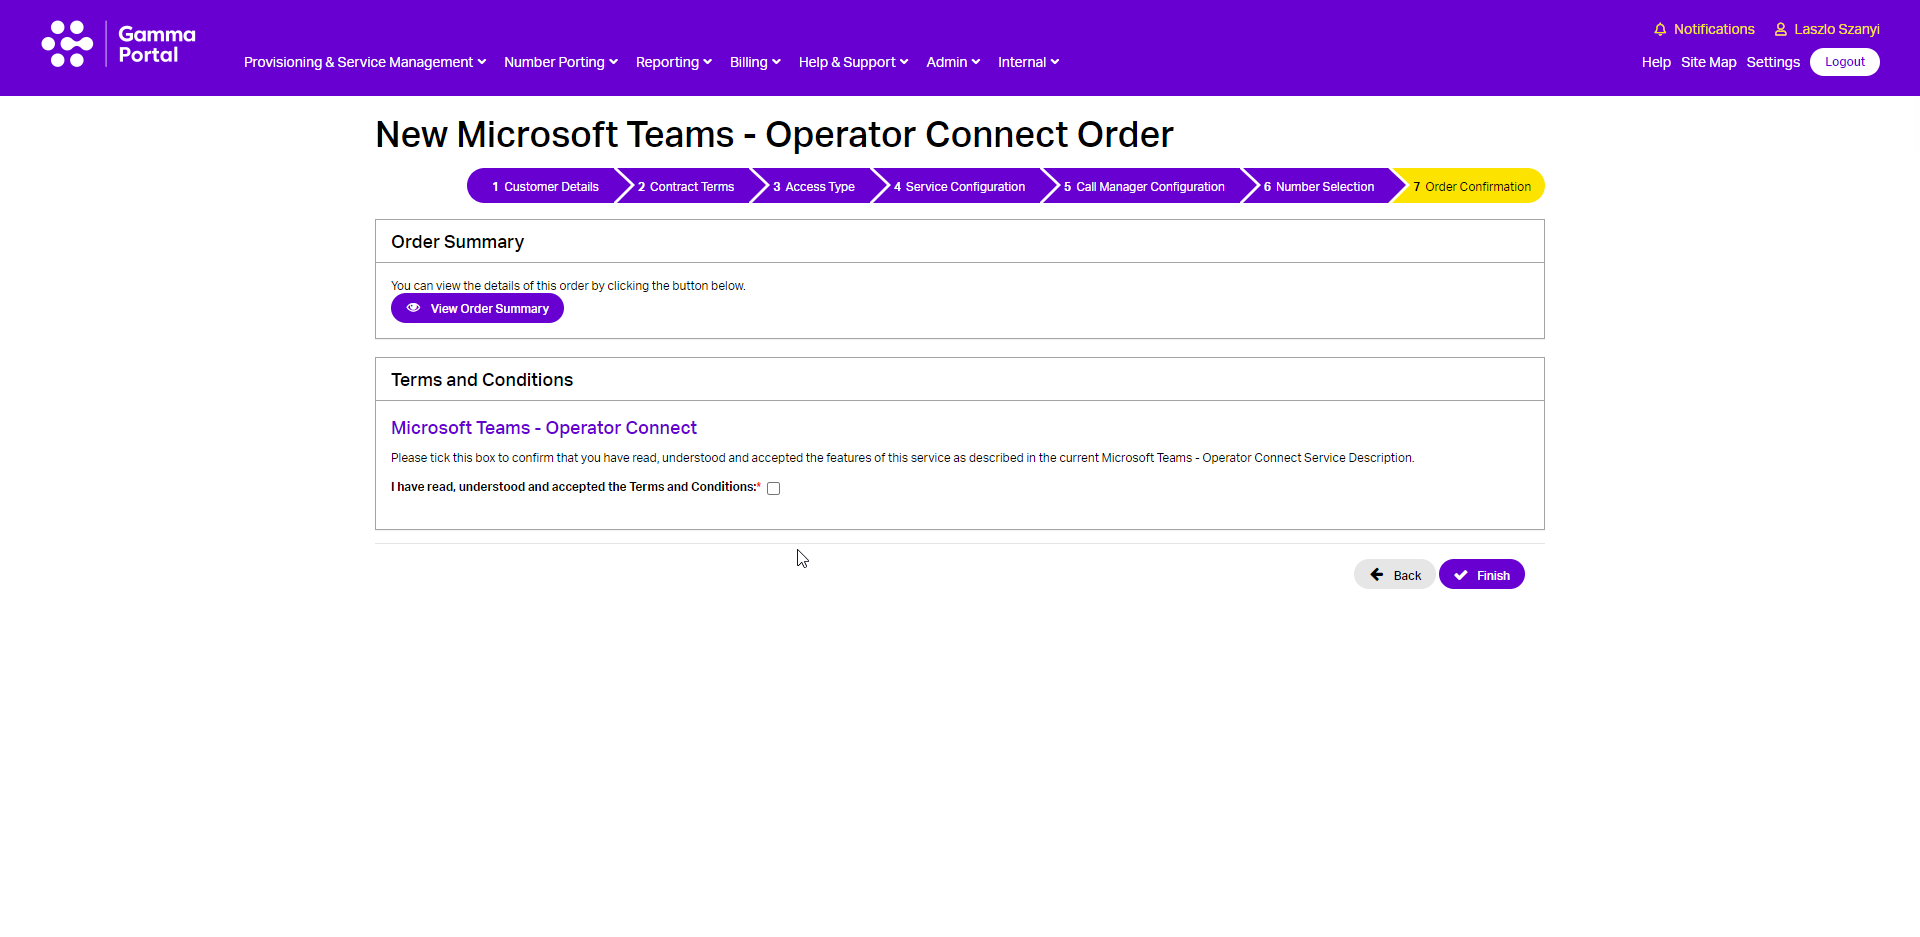Click the Microsoft Teams - Operator Connect heading
The height and width of the screenshot is (937, 1920).
coord(544,428)
